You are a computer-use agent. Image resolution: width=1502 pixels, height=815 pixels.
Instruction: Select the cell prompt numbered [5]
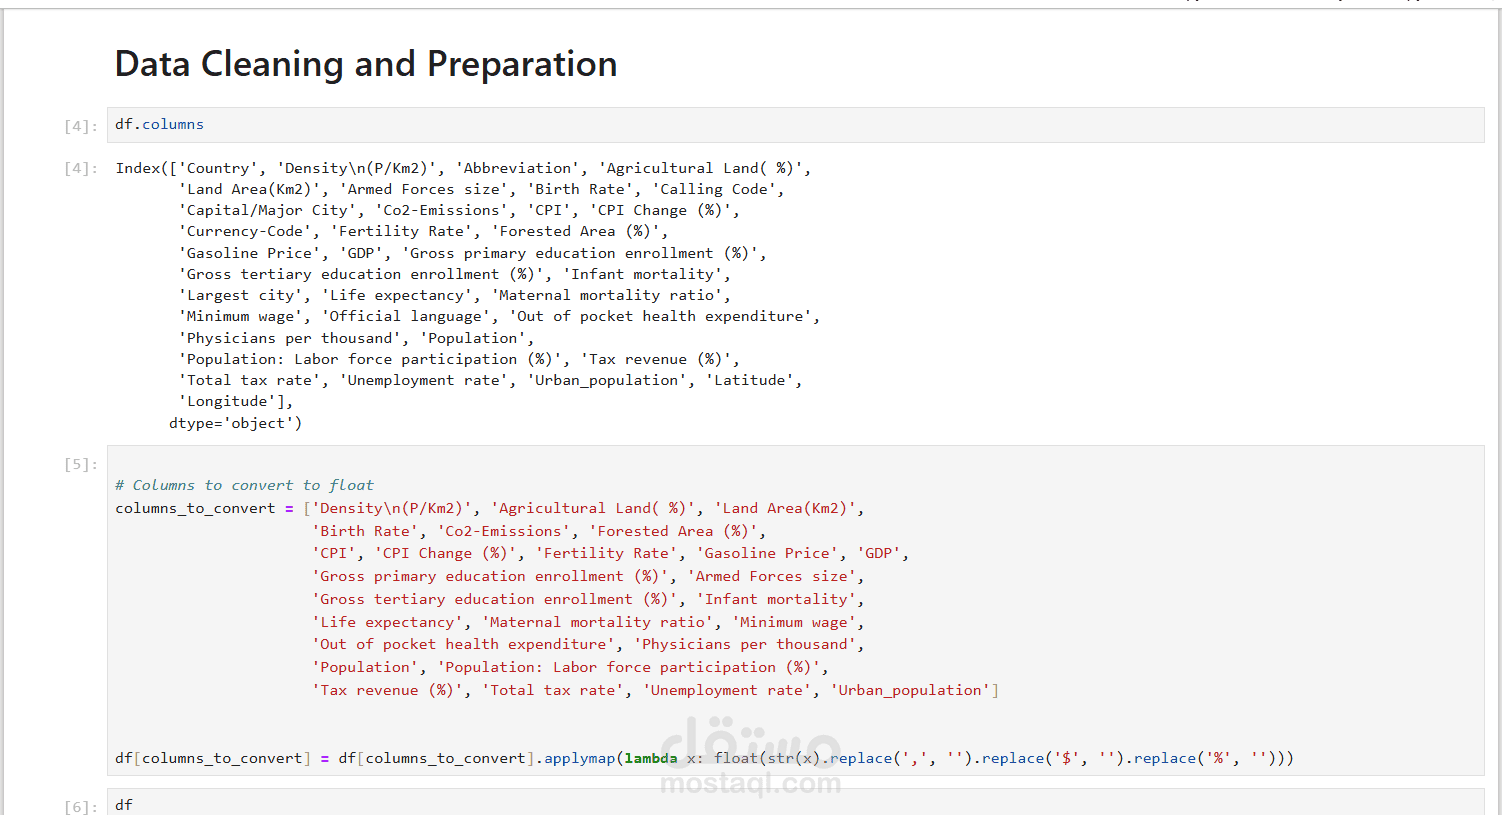pyautogui.click(x=81, y=464)
